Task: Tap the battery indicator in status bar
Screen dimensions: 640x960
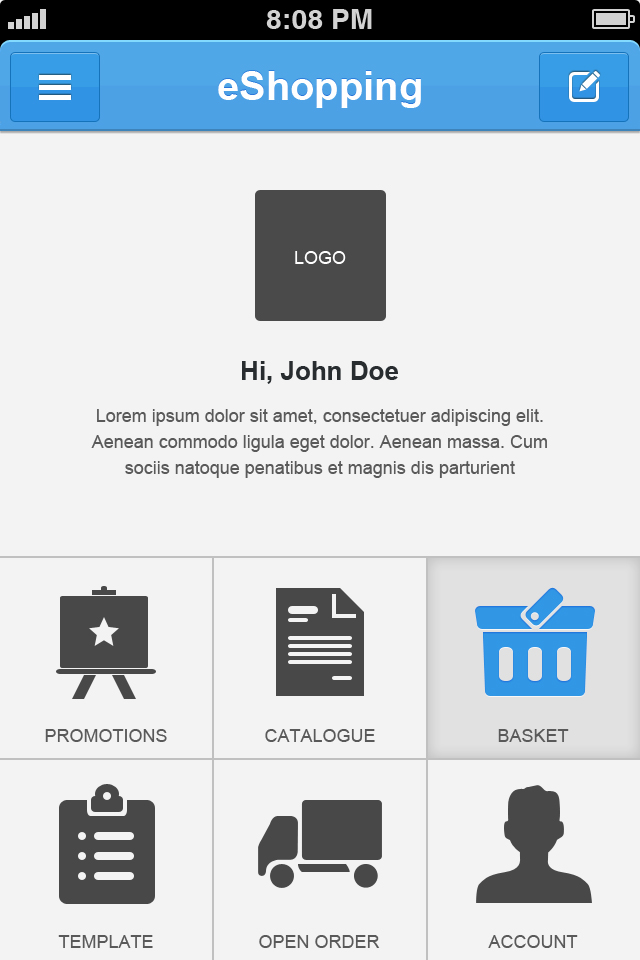Action: [611, 19]
